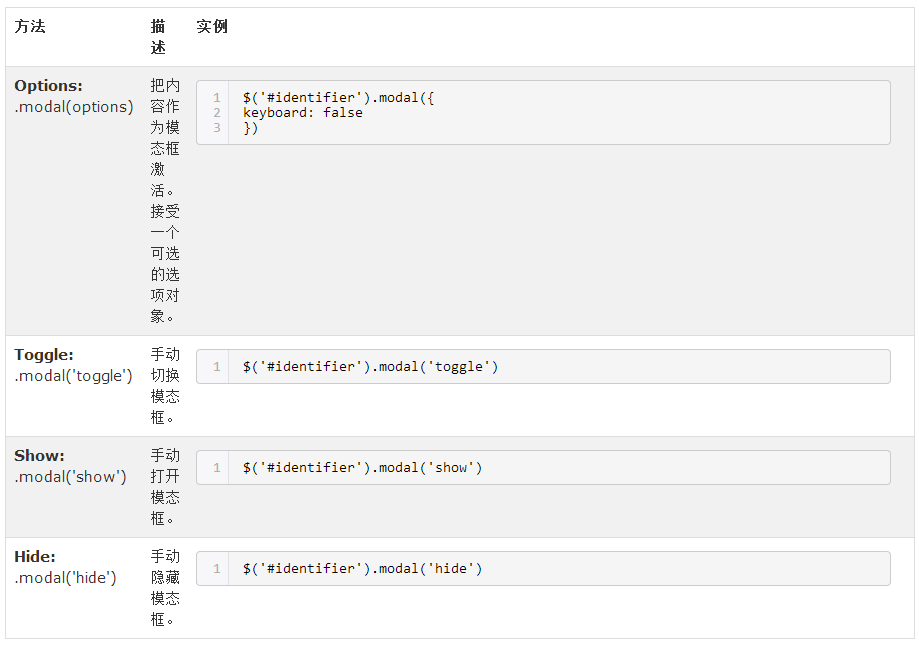Click the 实例 column header
919x645 pixels.
[212, 26]
